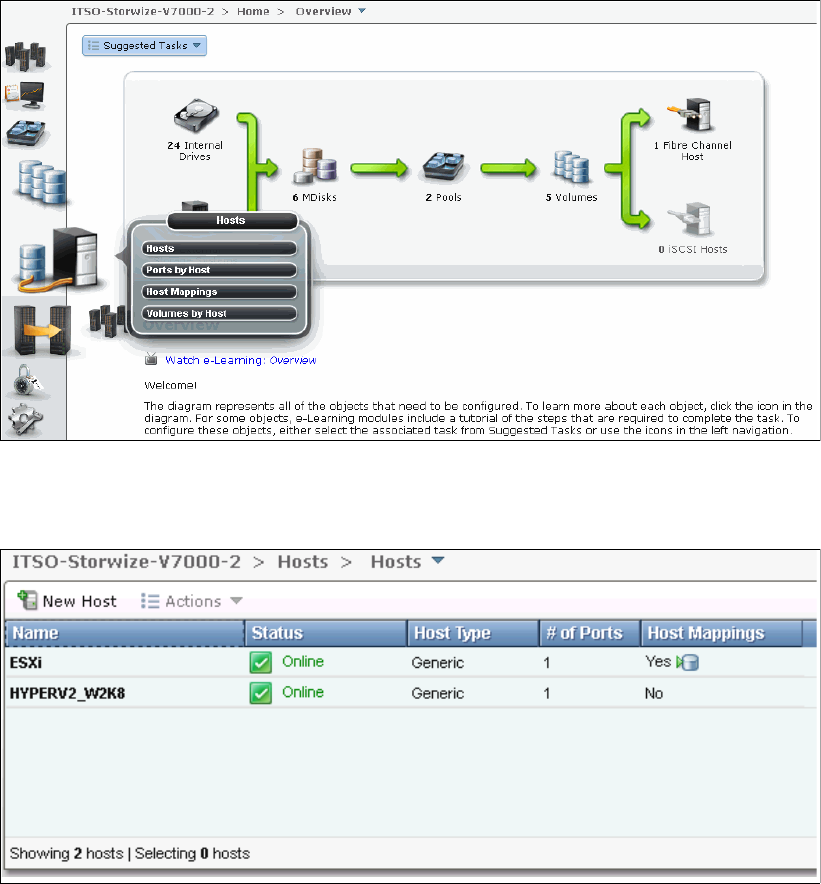Open the Monitoring icon in left navigation
This screenshot has width=821, height=884.
tap(27, 97)
